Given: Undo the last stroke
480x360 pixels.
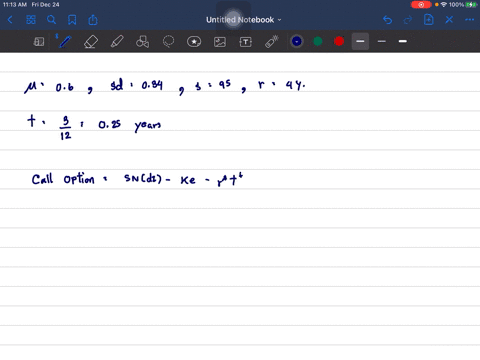Looking at the screenshot, I should [x=387, y=20].
